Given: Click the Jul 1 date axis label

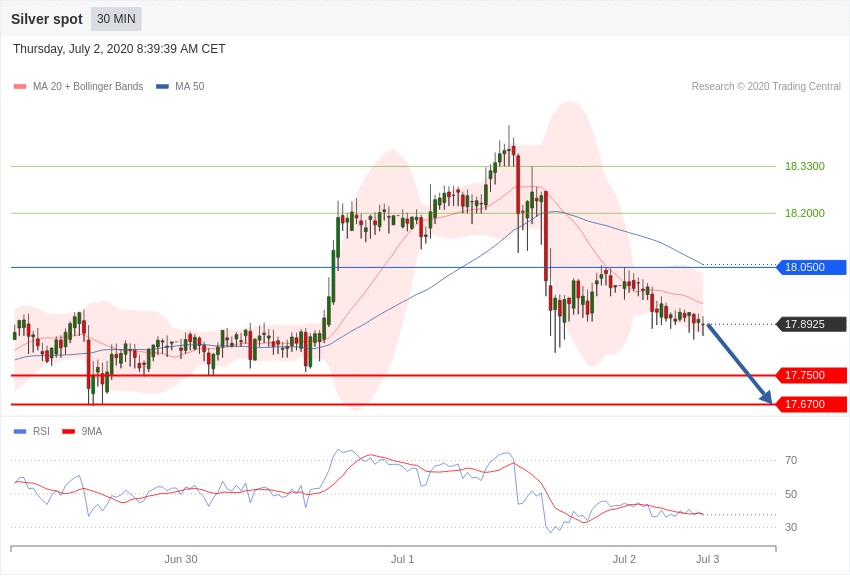Looking at the screenshot, I should tap(402, 559).
